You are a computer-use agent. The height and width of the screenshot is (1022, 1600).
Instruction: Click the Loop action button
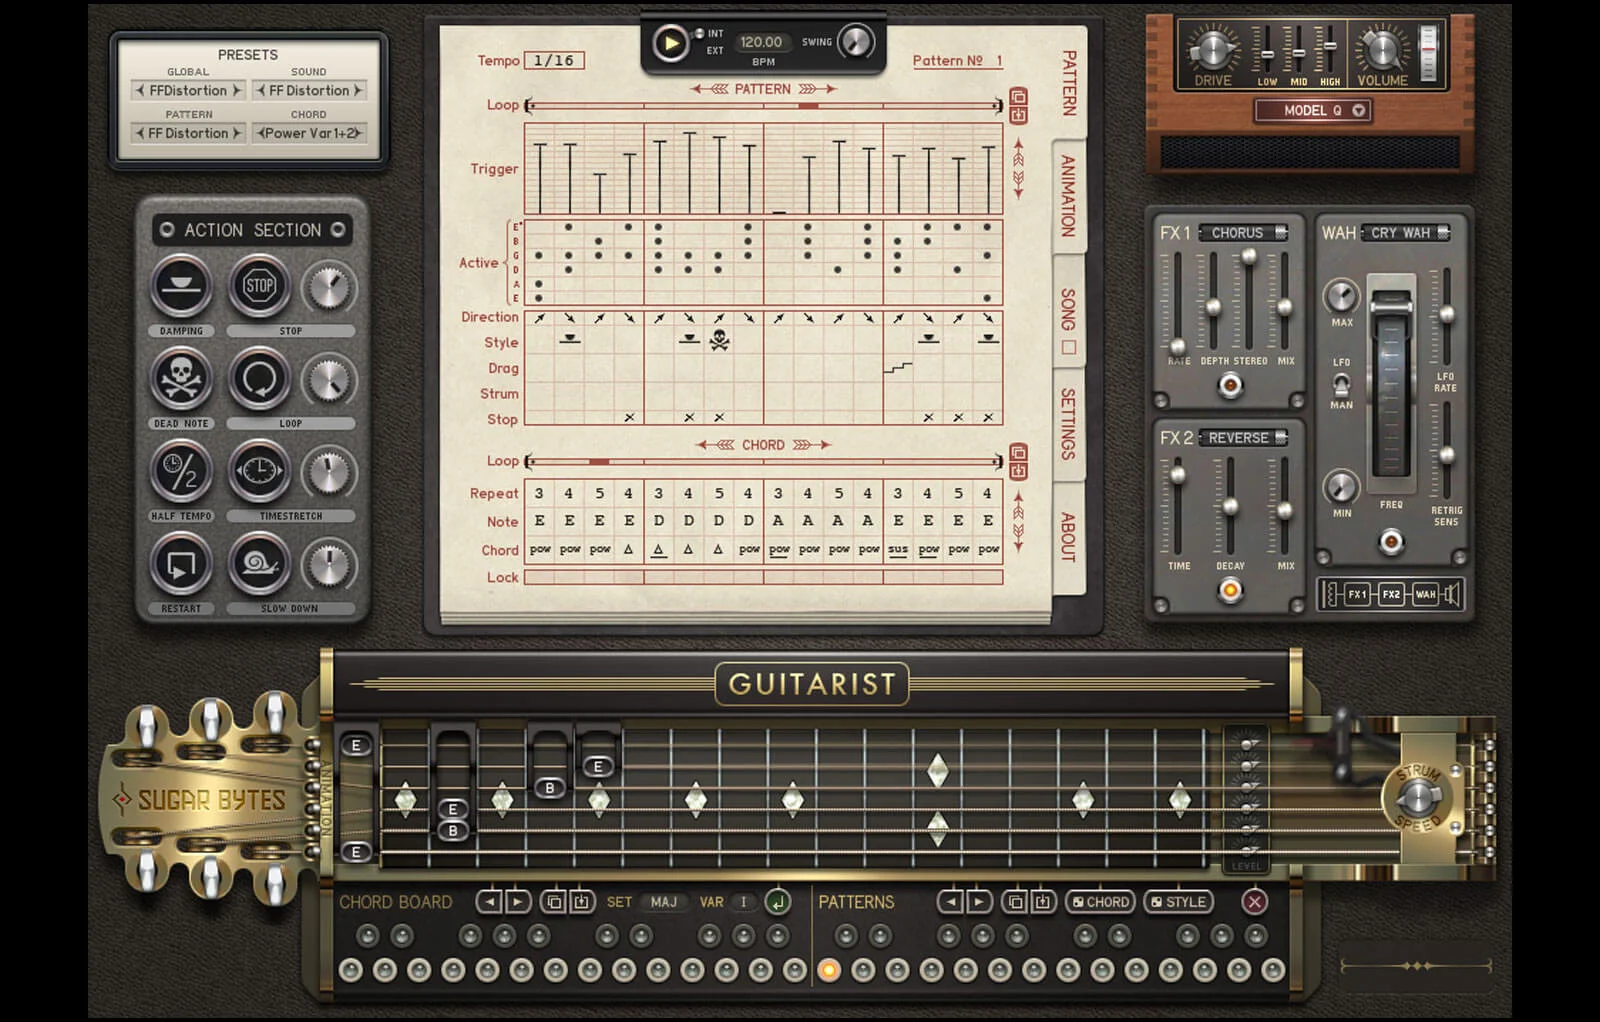259,380
